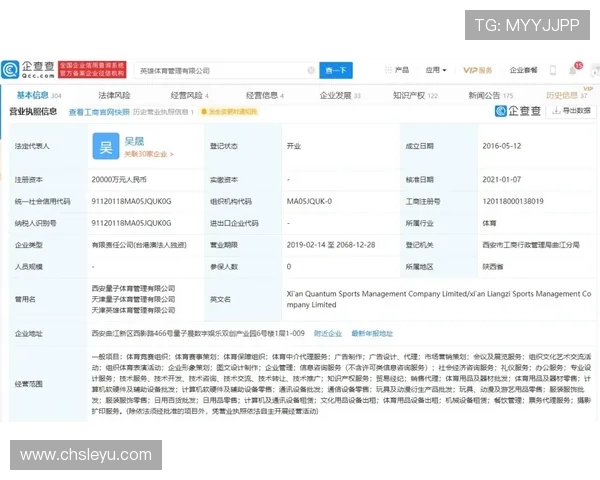
Task: Click the 最新年报地址 link
Action: [x=372, y=333]
